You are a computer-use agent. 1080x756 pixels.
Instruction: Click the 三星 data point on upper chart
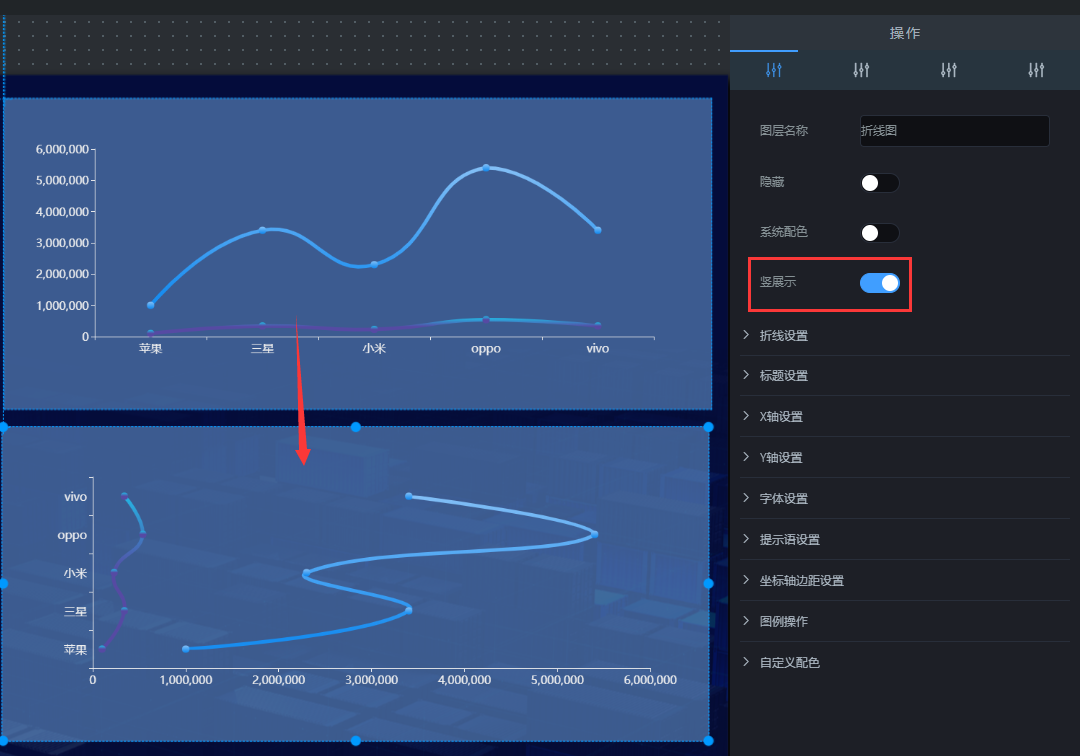click(262, 230)
